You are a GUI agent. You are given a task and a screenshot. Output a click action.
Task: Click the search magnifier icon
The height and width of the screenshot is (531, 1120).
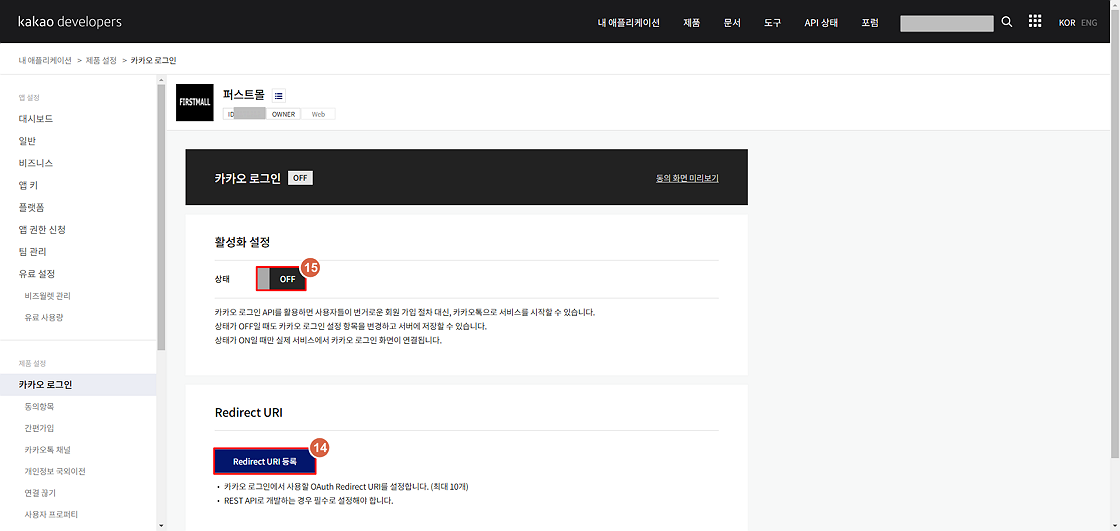[x=1006, y=21]
